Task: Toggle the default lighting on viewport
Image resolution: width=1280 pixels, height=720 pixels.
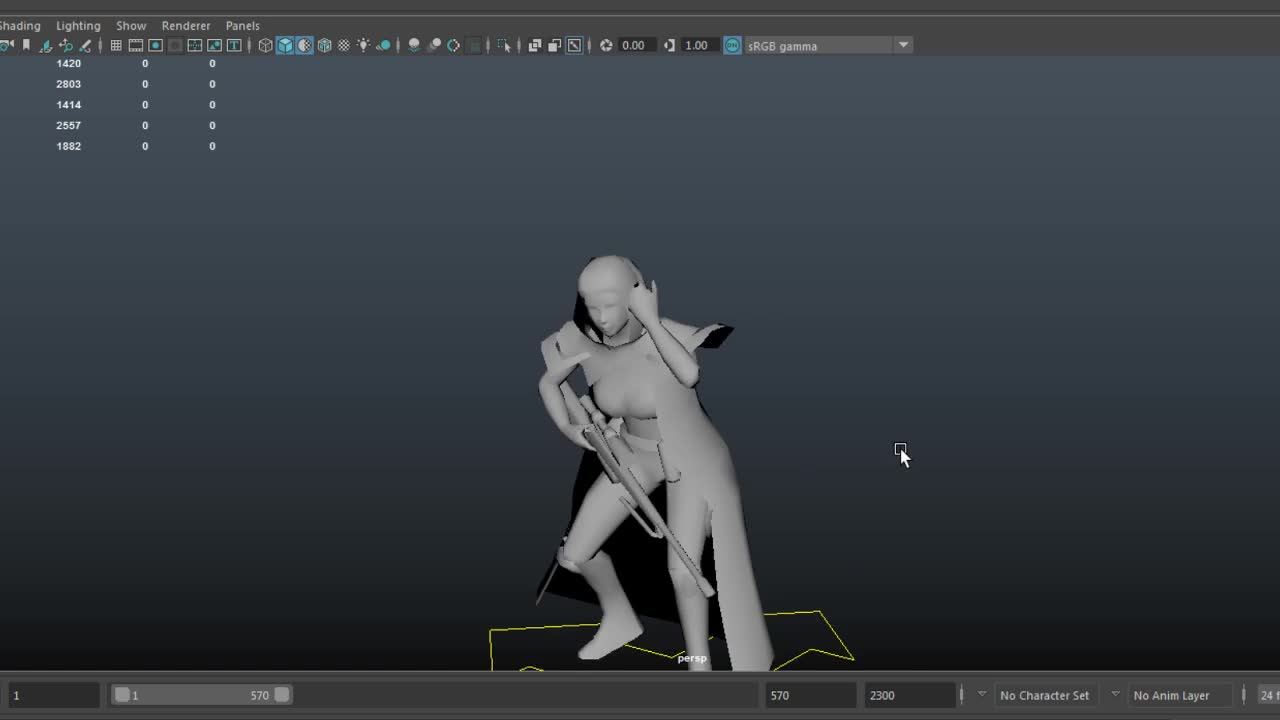Action: coord(363,45)
